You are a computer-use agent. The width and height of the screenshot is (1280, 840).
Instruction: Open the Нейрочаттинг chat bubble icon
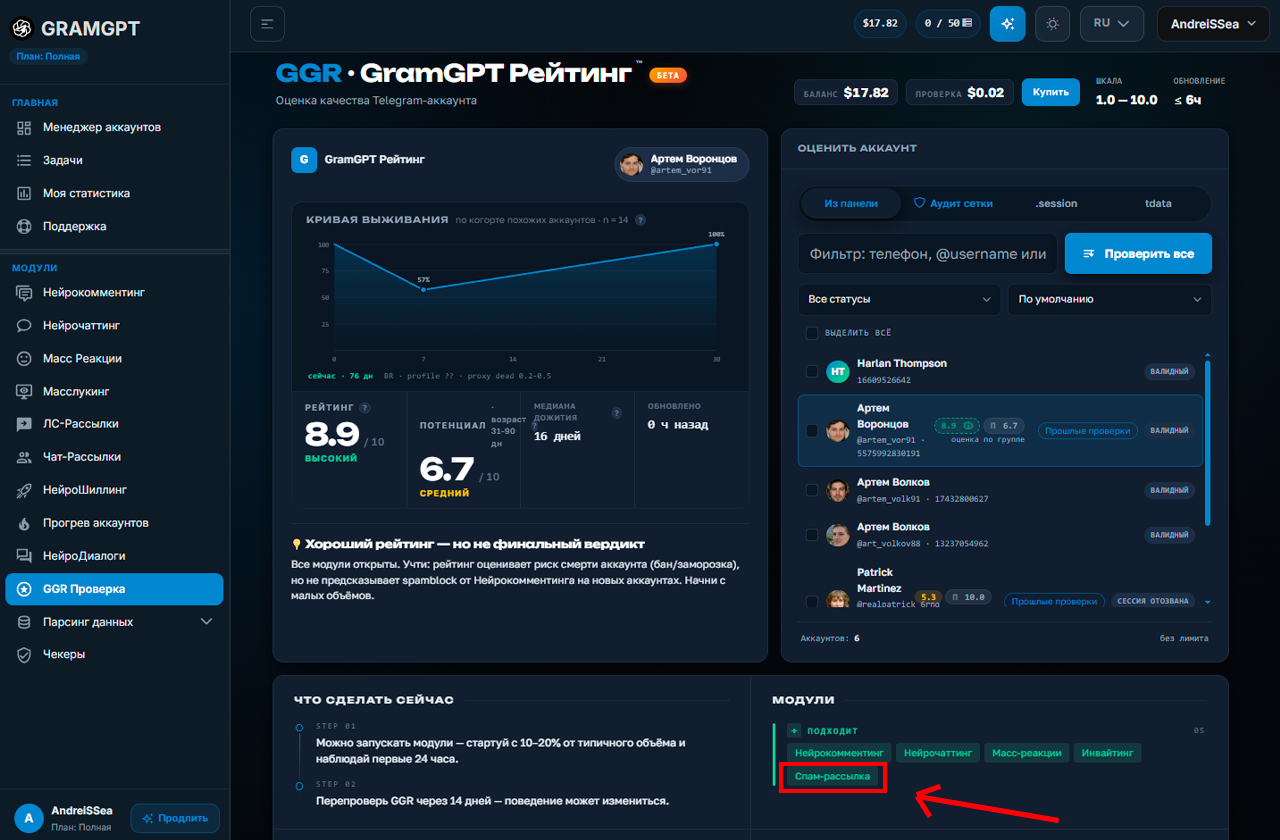(24, 326)
